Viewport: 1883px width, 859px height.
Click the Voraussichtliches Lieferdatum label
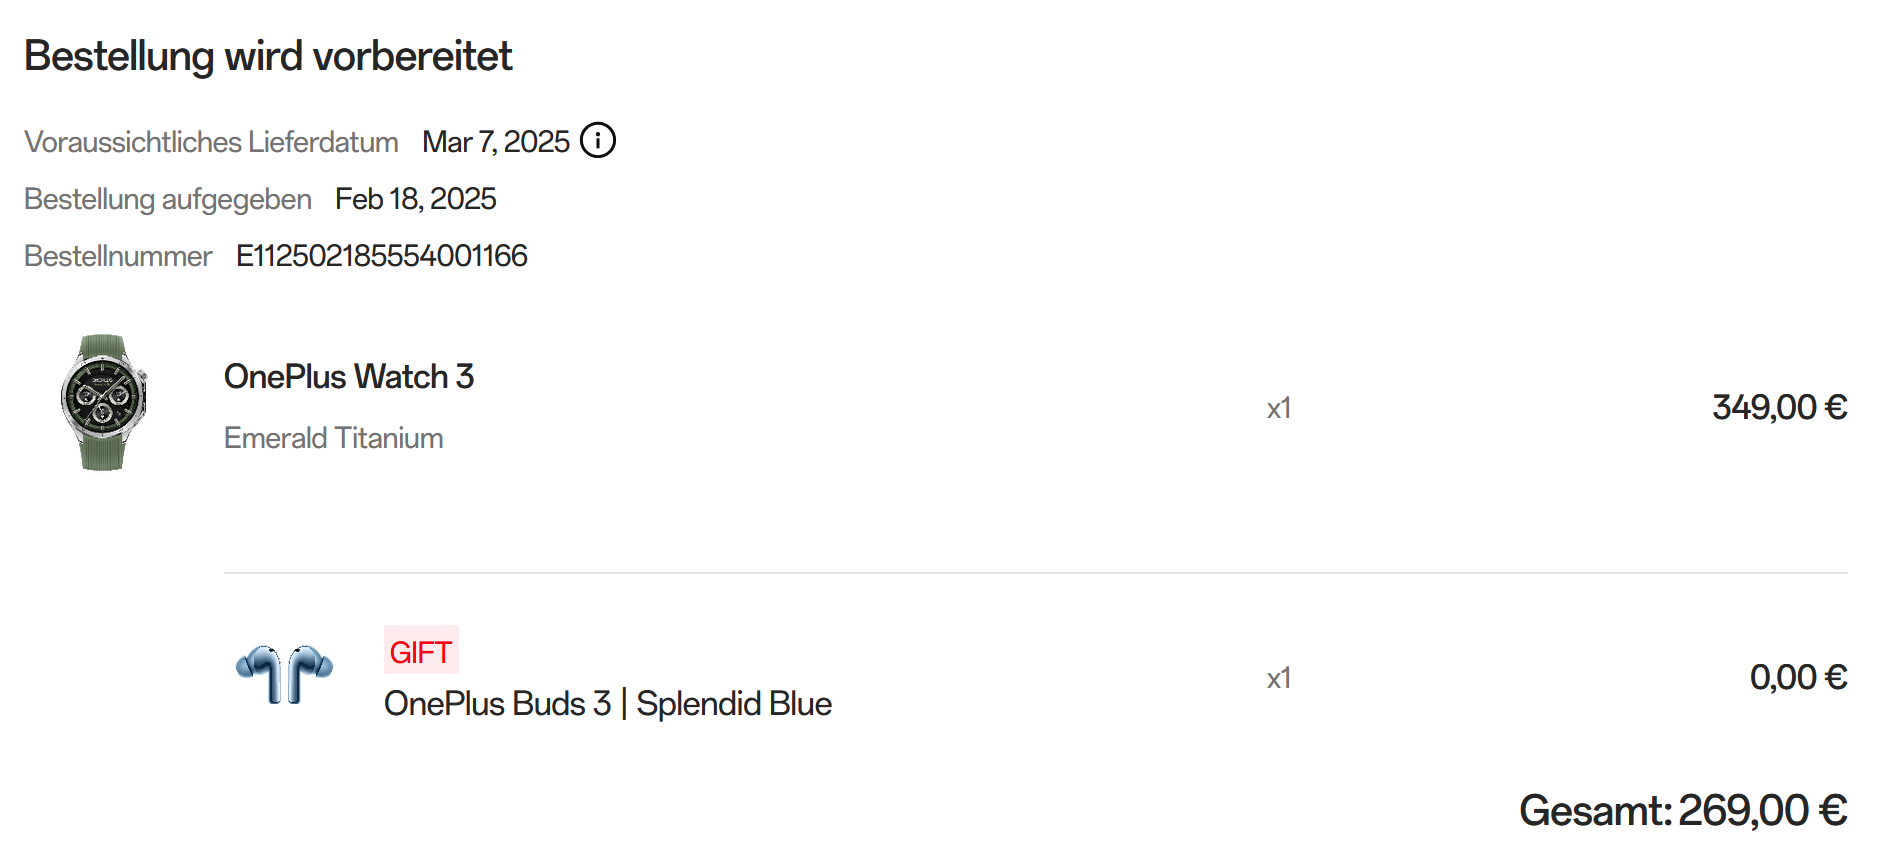click(211, 142)
